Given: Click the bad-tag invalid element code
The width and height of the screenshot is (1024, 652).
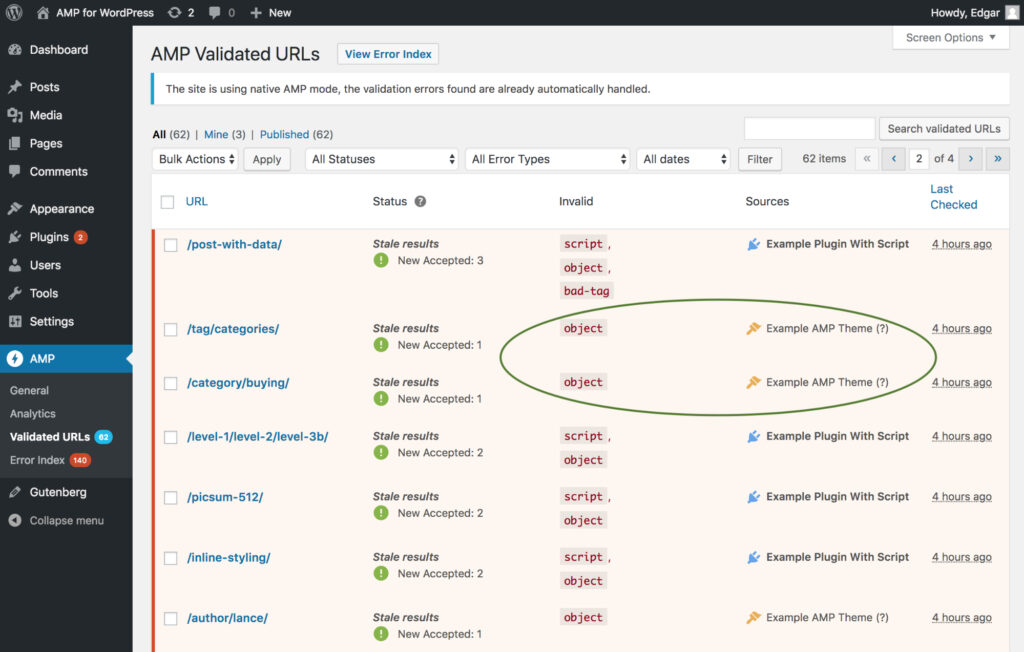Looking at the screenshot, I should [x=586, y=291].
